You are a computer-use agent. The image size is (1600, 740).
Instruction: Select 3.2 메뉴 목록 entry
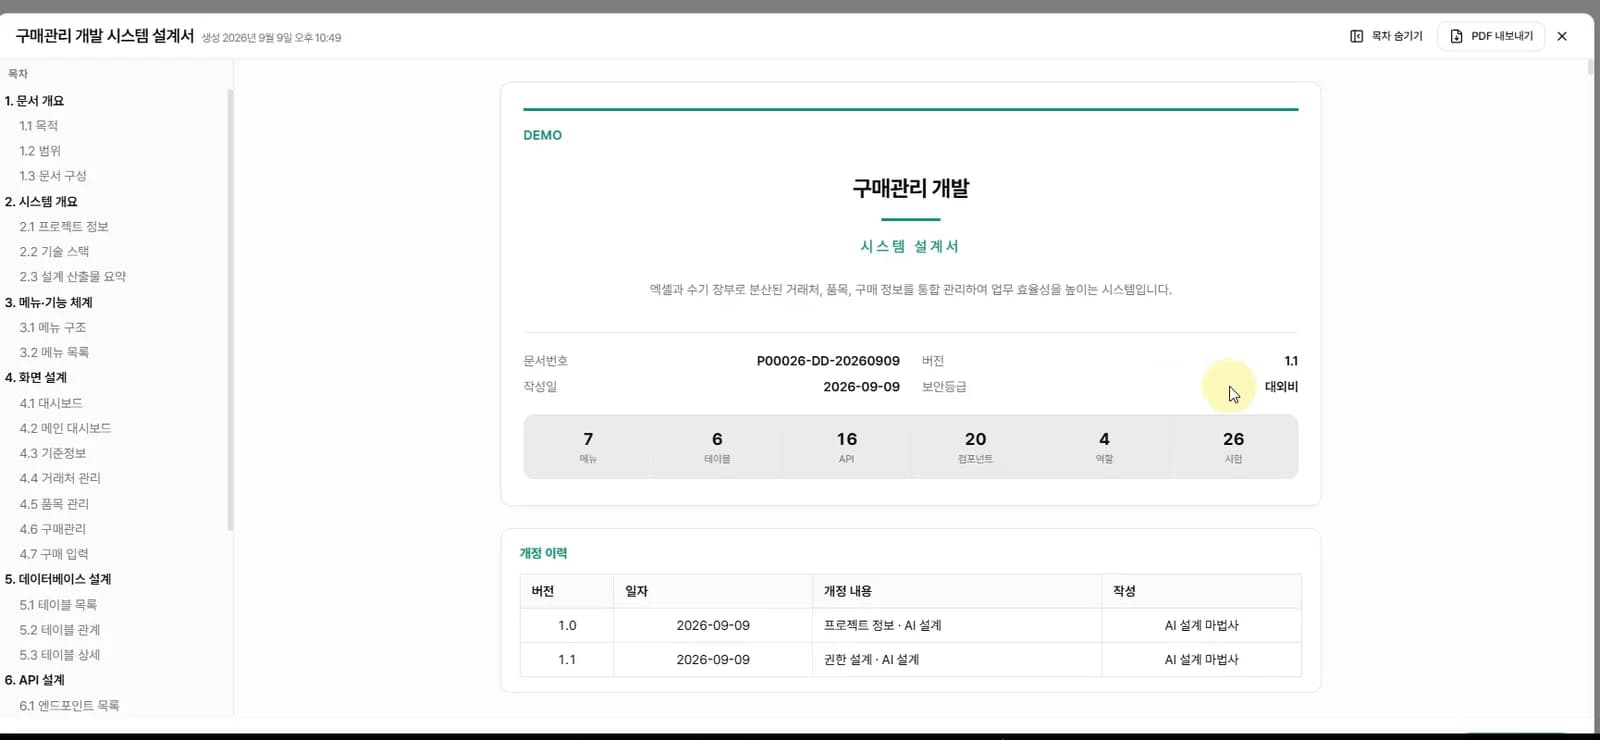(x=54, y=353)
